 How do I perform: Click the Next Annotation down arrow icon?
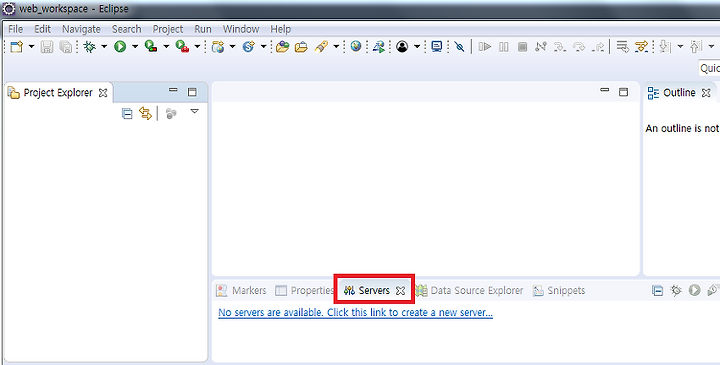click(665, 46)
